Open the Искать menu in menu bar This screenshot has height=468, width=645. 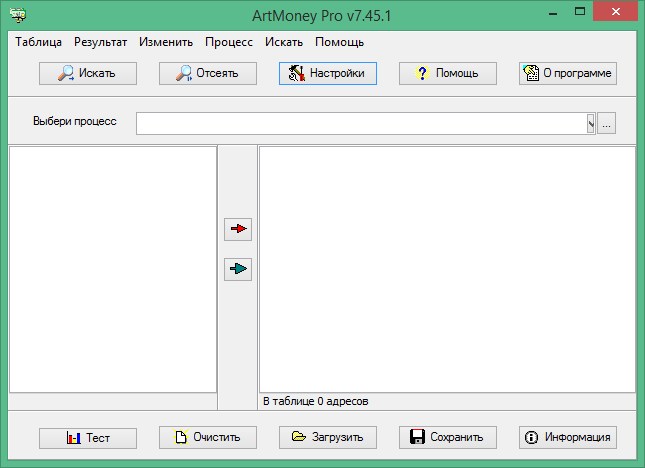[284, 42]
